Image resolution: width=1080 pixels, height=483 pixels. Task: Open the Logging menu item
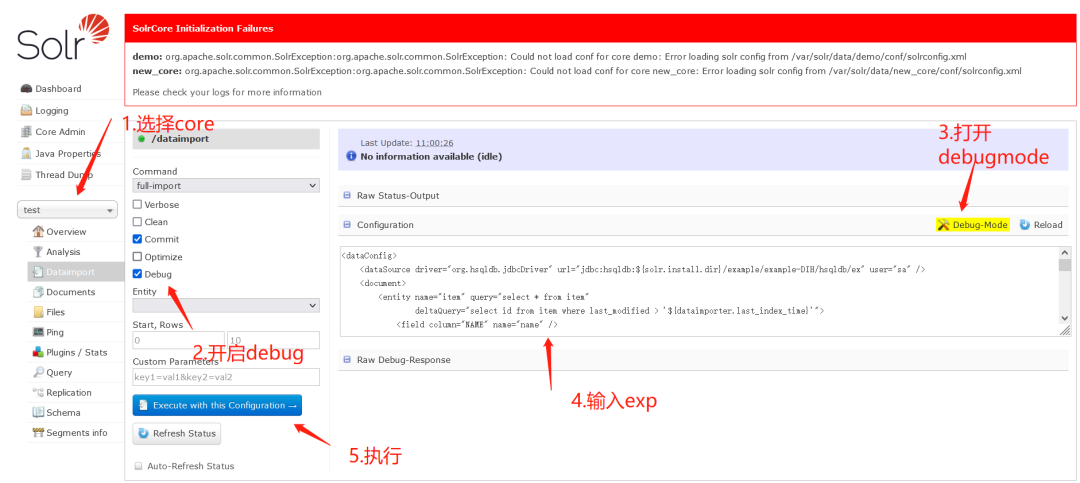52,110
